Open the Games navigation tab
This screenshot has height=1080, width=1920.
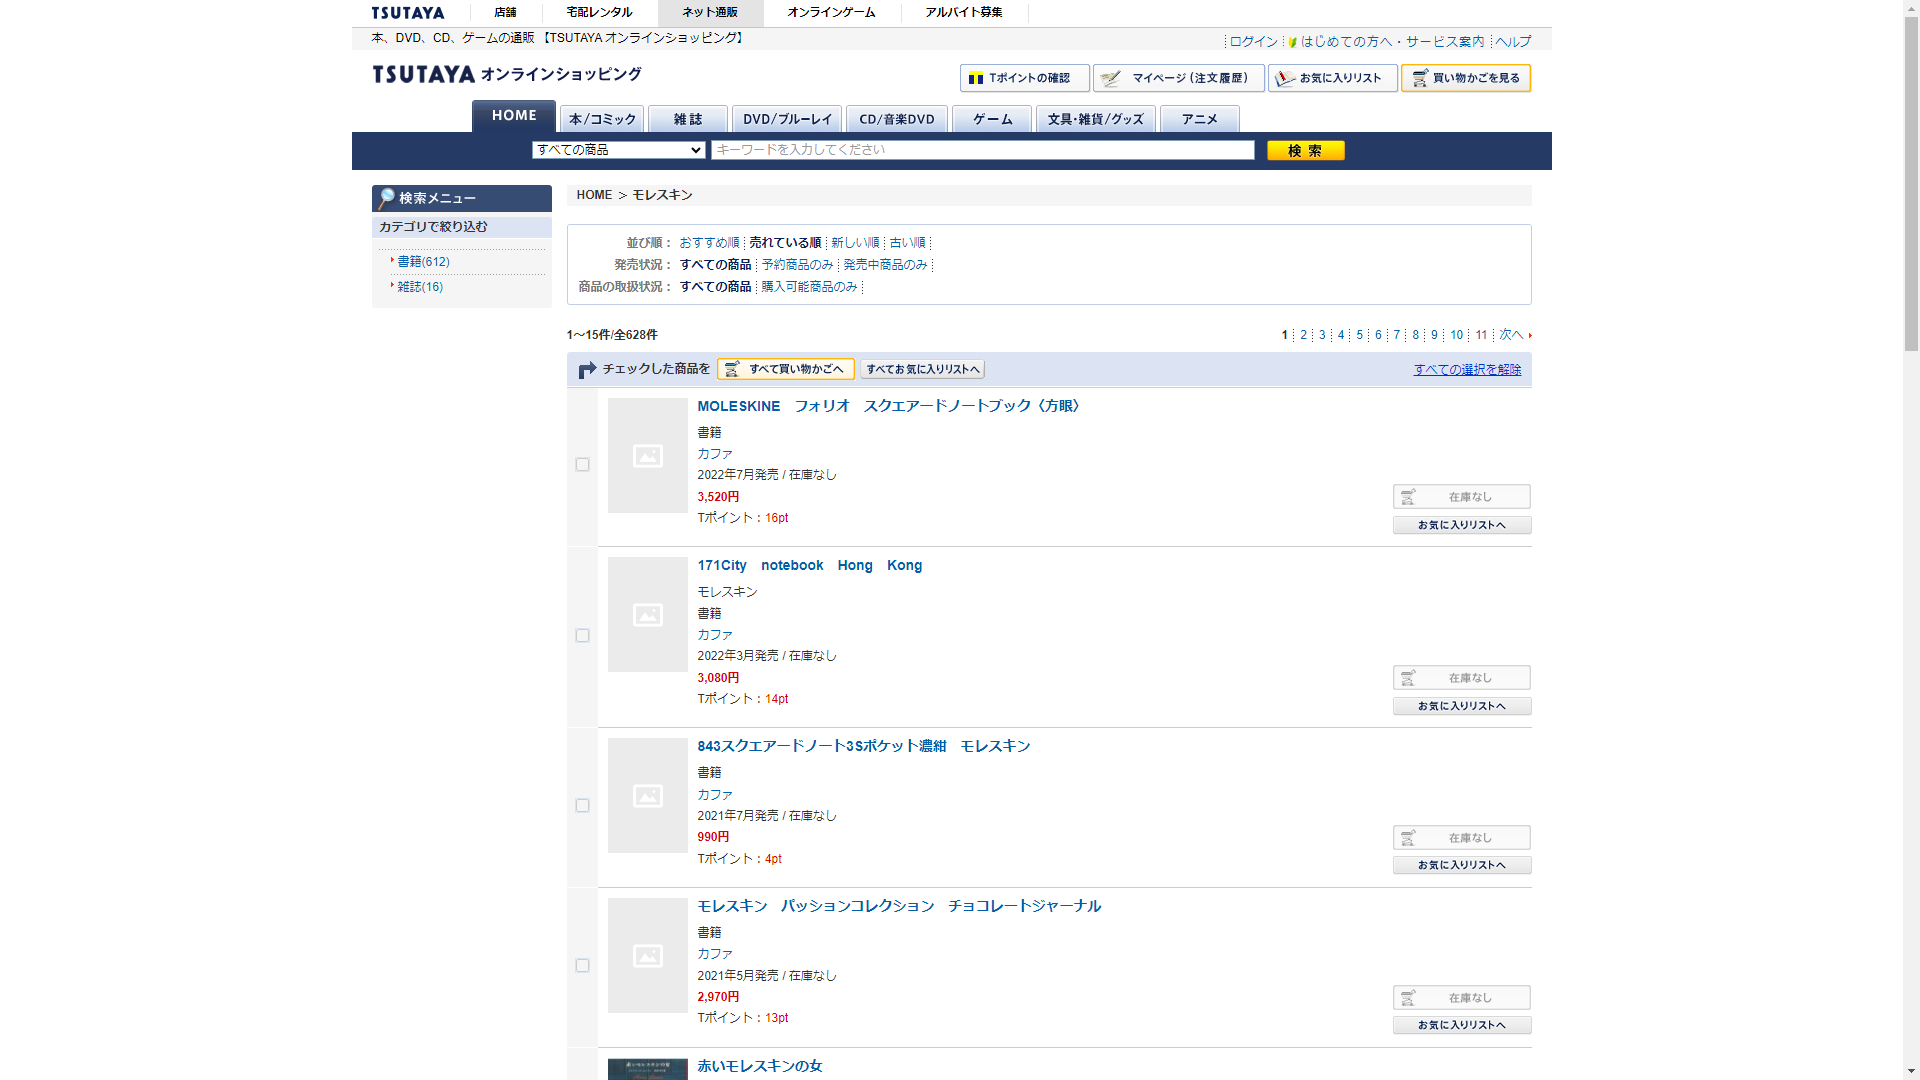point(991,119)
